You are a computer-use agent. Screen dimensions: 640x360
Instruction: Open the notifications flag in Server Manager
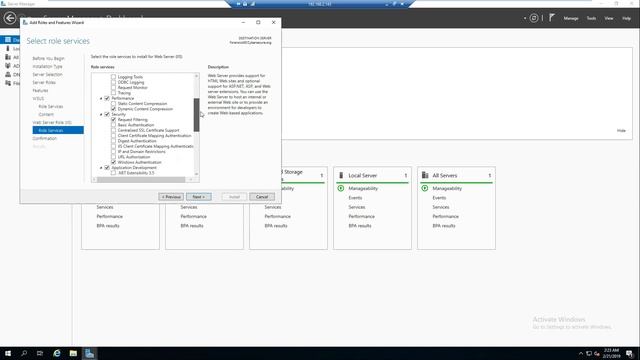(x=552, y=18)
